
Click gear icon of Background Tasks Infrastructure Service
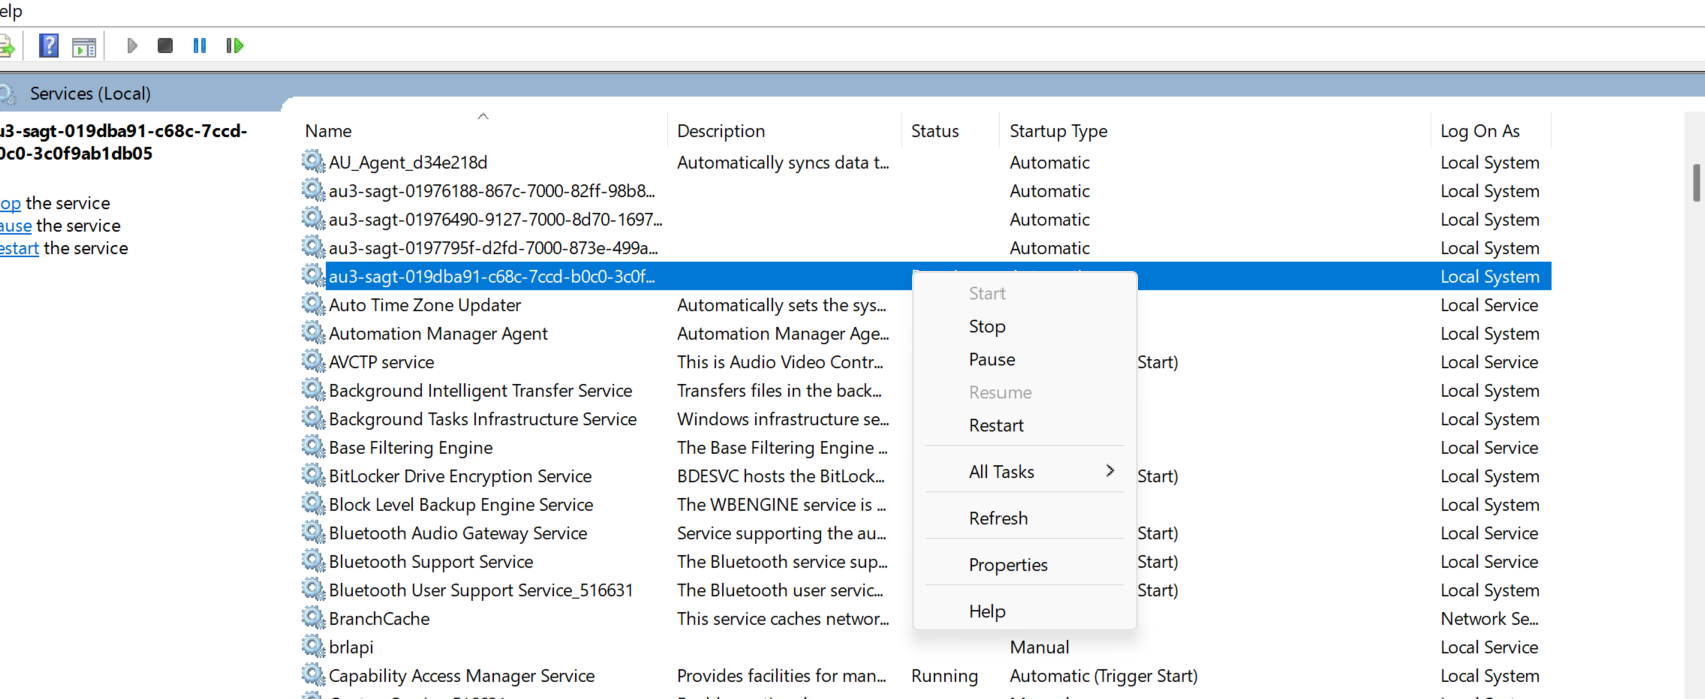pos(313,418)
